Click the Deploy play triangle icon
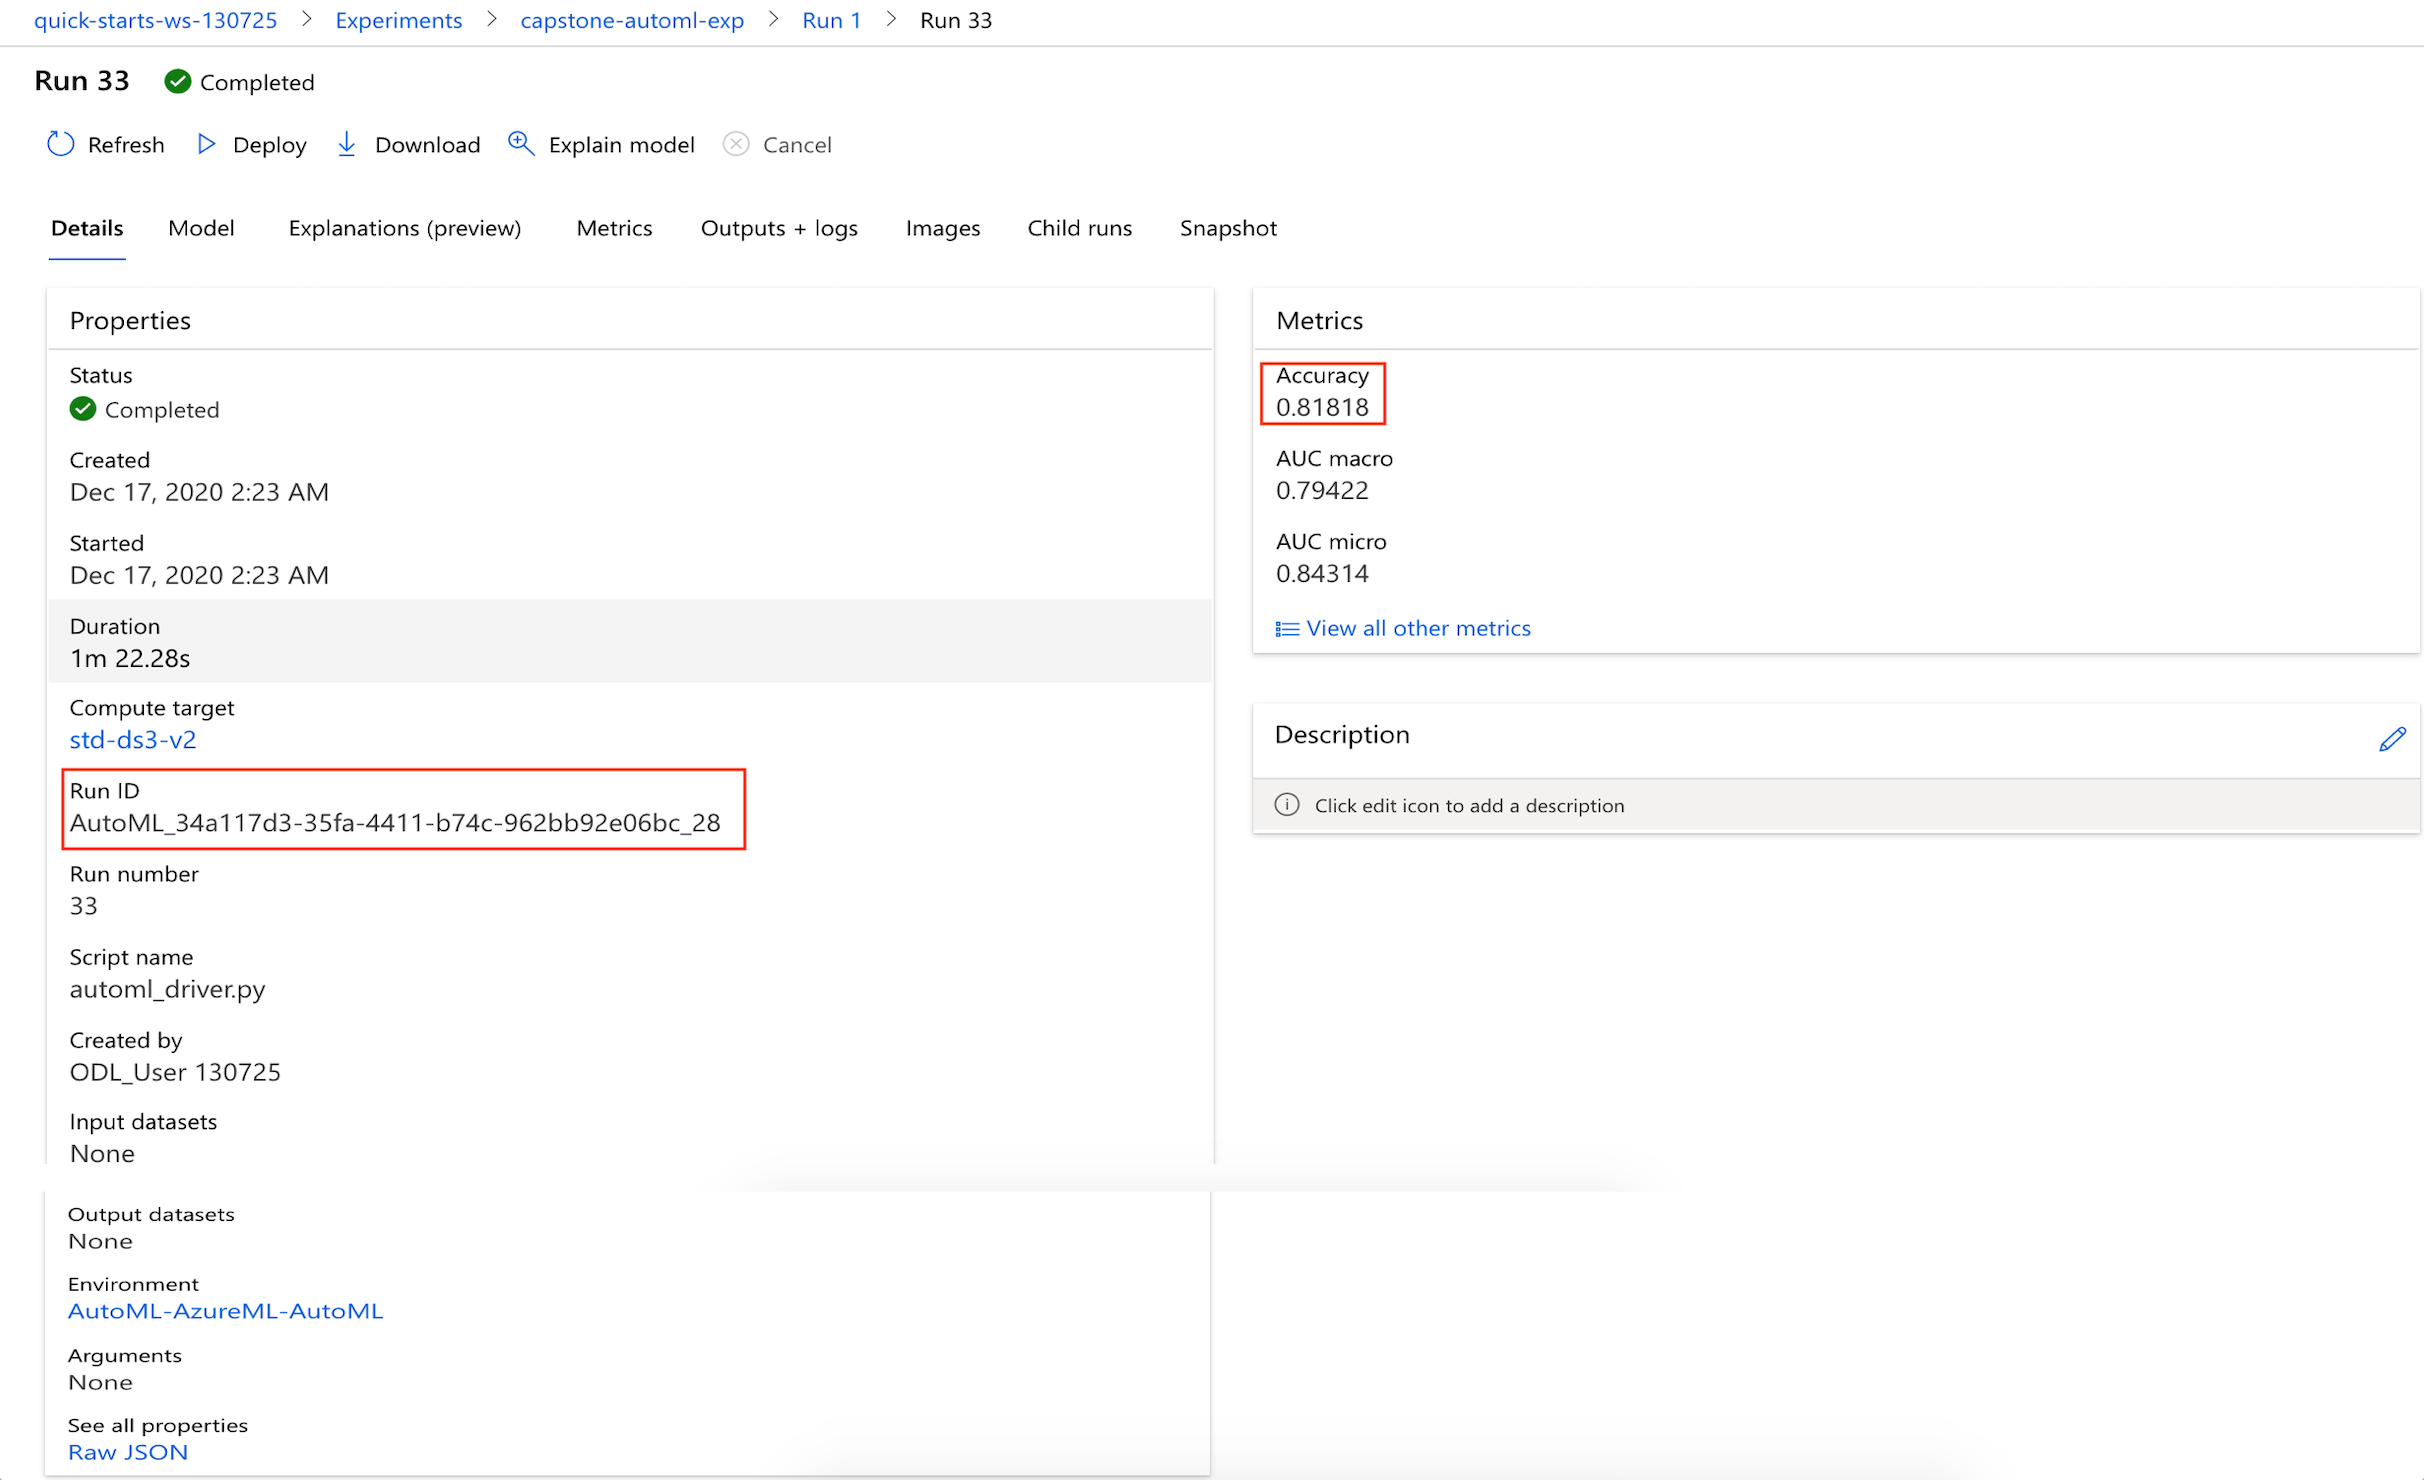This screenshot has height=1480, width=2424. coord(206,144)
